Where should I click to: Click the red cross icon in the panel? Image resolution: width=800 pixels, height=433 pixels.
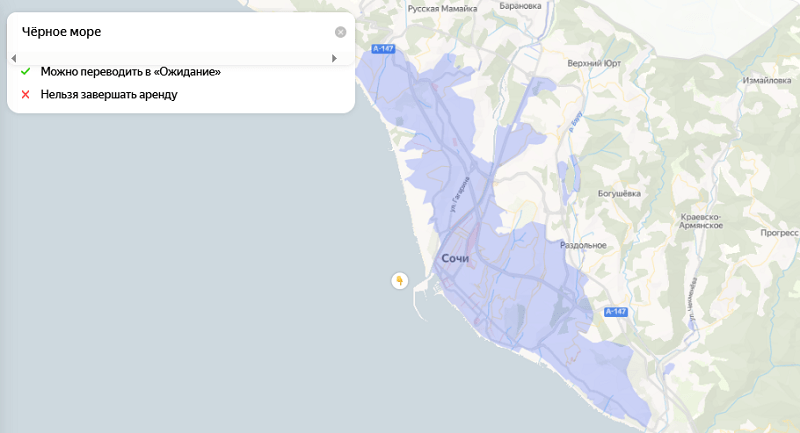pos(26,95)
